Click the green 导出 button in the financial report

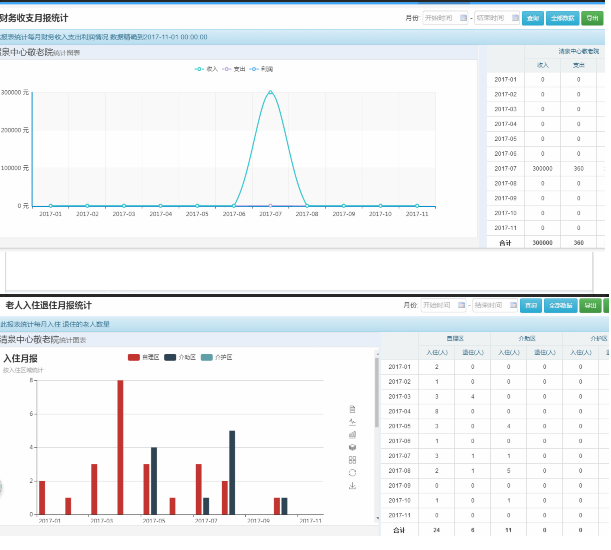coord(592,18)
